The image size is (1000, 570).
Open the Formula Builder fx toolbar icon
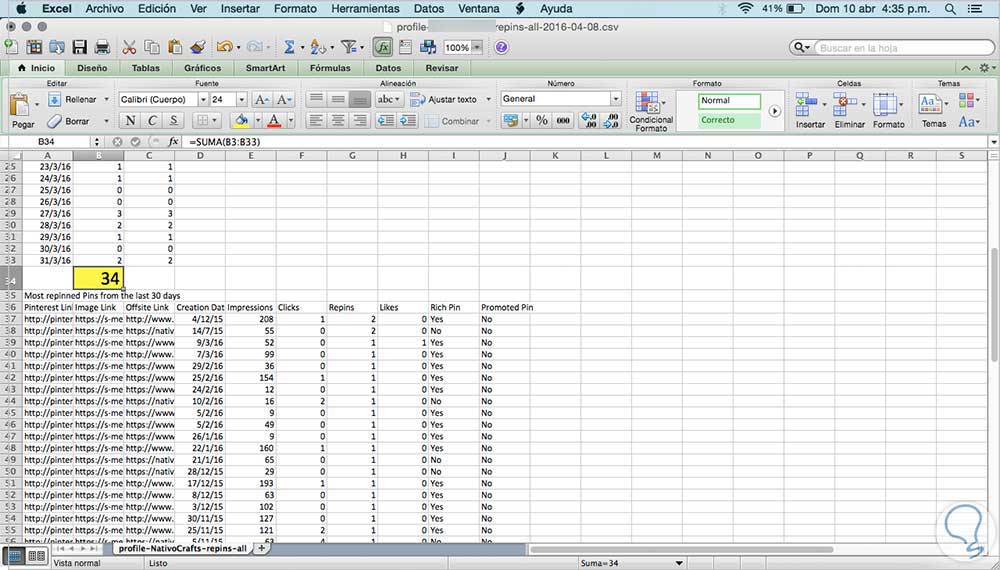383,47
